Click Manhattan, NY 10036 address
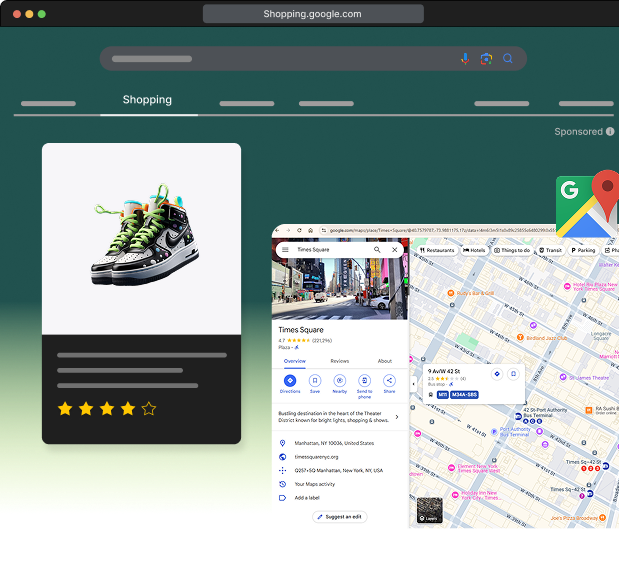The width and height of the screenshot is (619, 570). click(x=334, y=443)
